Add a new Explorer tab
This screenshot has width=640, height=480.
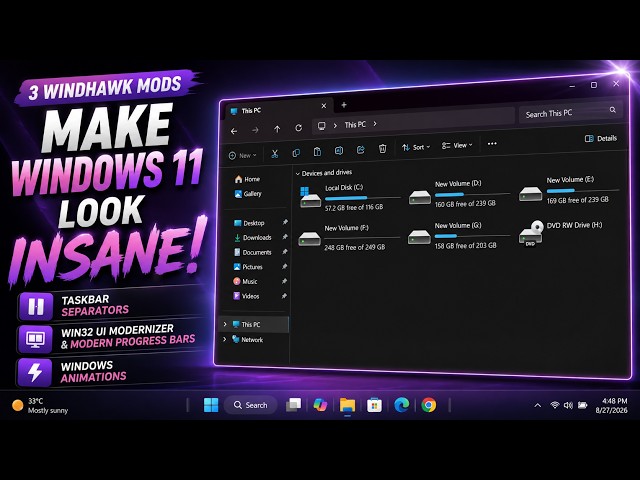point(344,105)
